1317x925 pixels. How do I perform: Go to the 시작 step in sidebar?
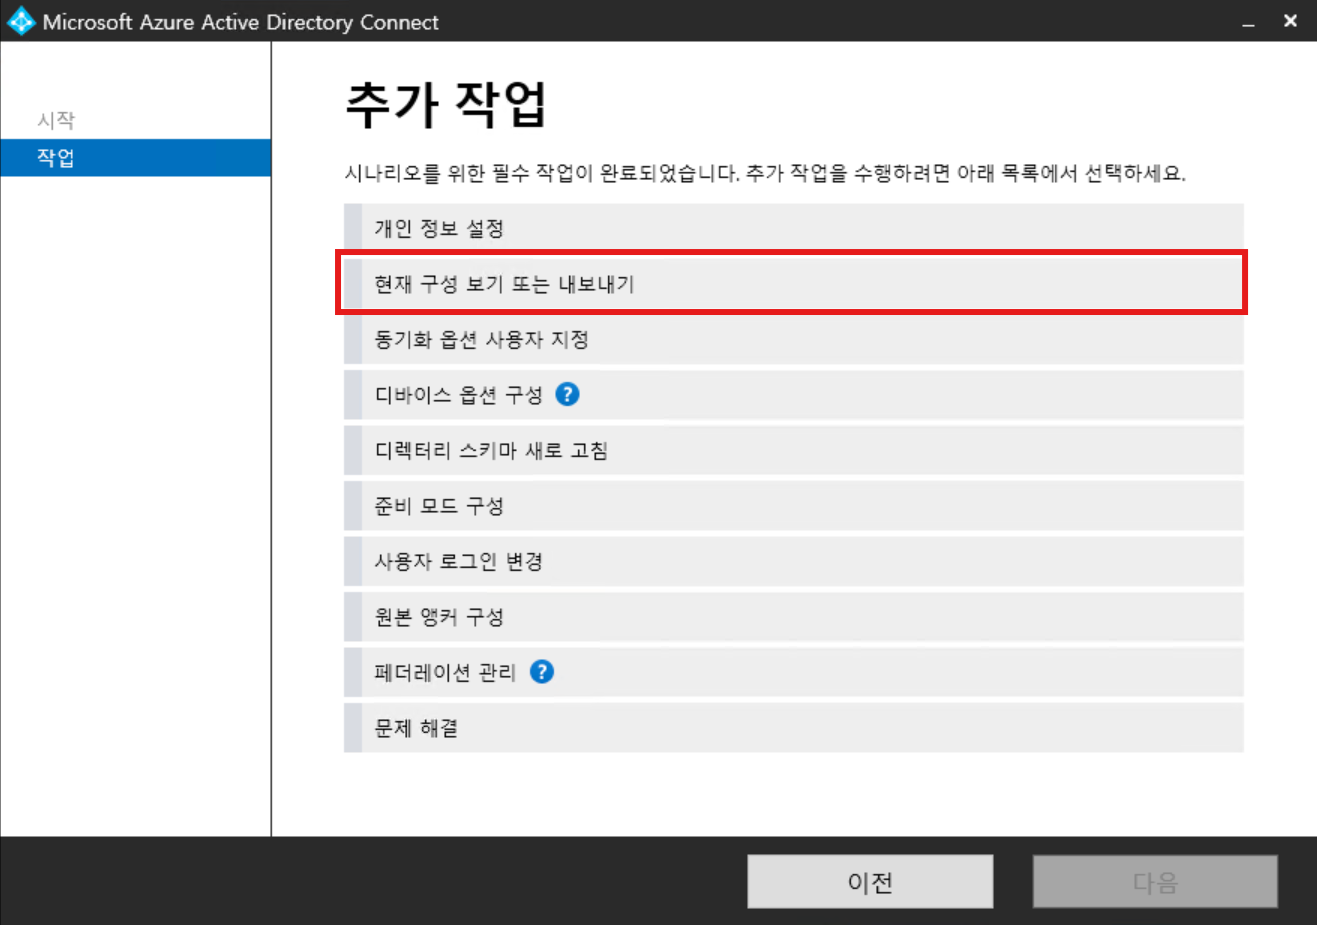pos(56,120)
